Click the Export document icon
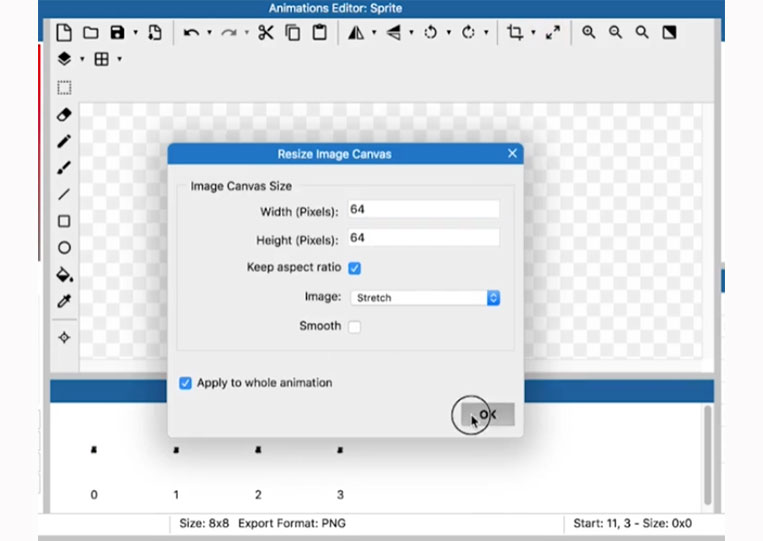The width and height of the screenshot is (763, 541). (155, 33)
